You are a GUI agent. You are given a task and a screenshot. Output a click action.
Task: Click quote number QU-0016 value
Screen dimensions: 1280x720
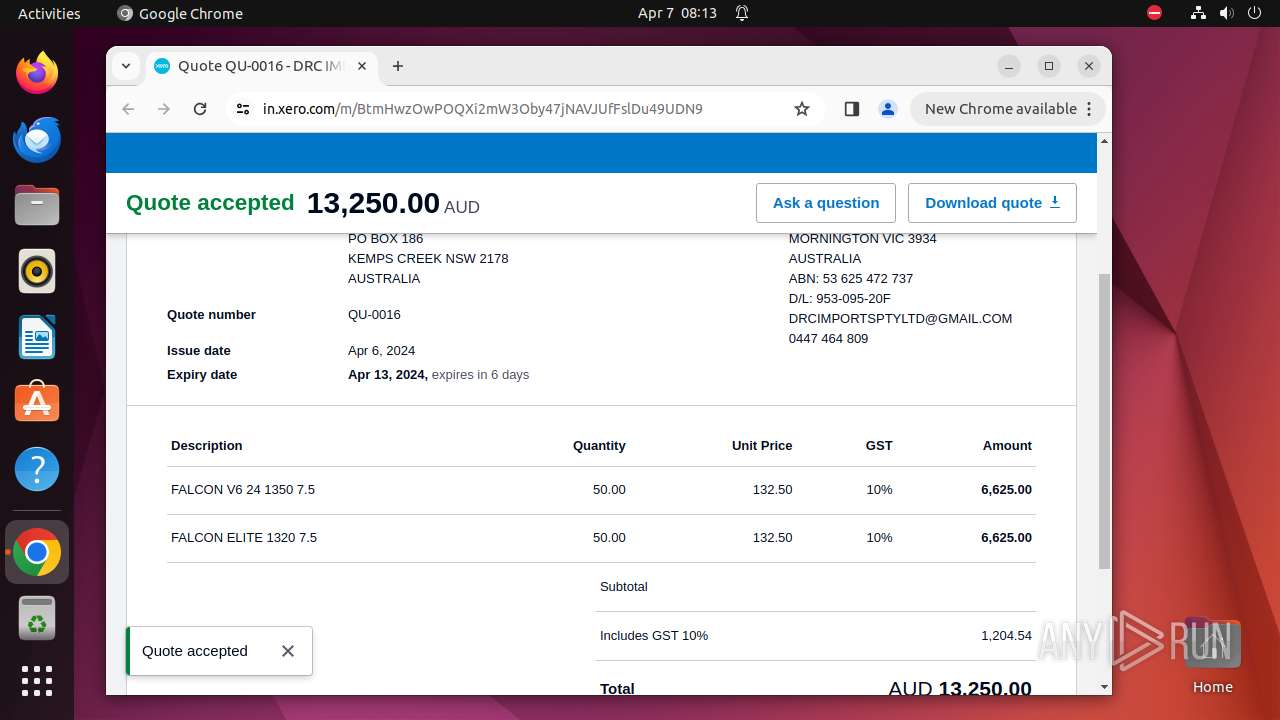374,315
